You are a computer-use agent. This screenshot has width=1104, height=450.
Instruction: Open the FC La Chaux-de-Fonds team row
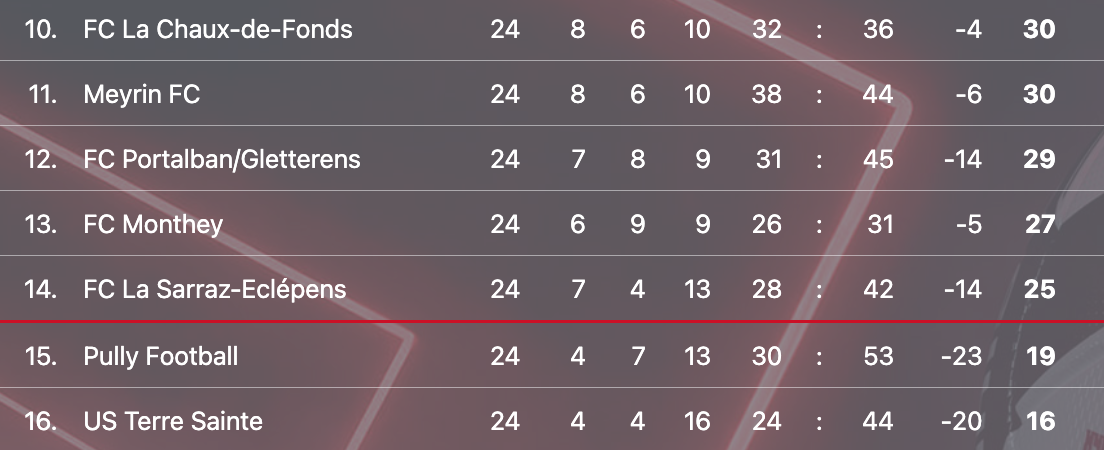point(552,30)
